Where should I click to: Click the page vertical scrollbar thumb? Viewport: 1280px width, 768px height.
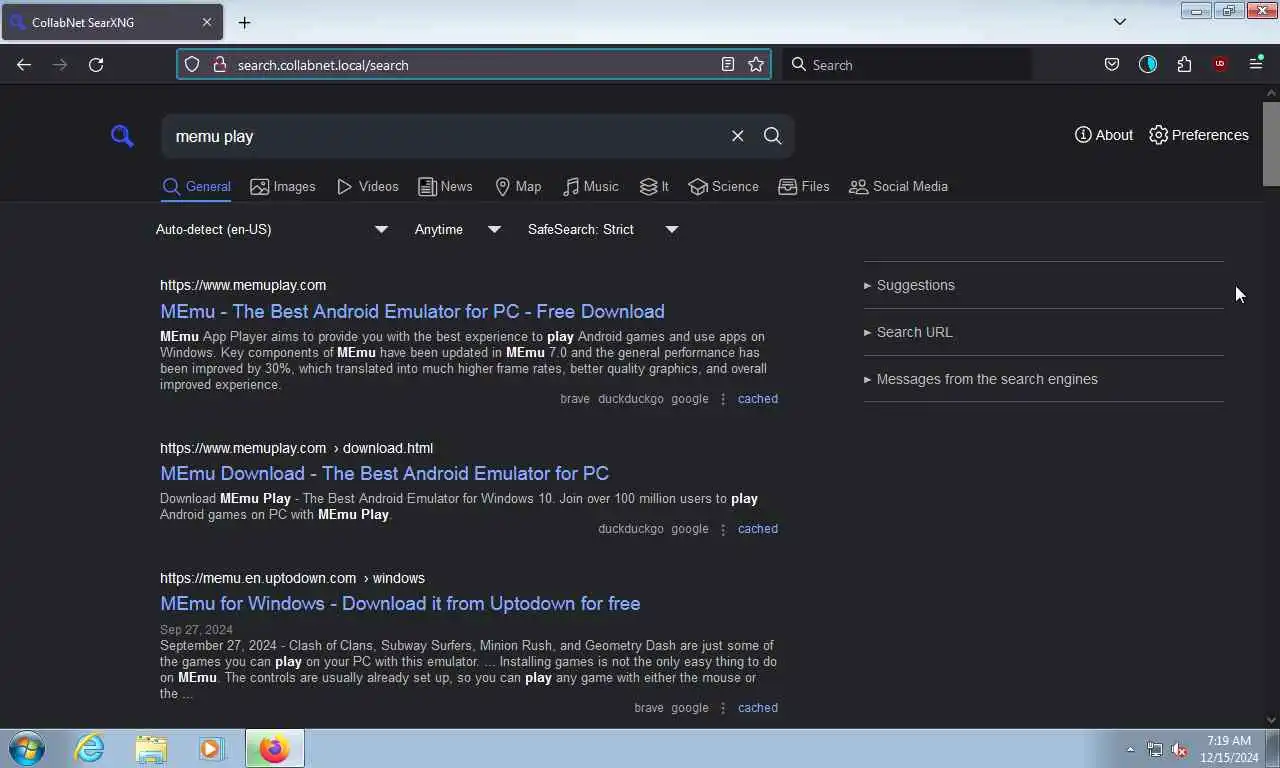coord(1271,143)
